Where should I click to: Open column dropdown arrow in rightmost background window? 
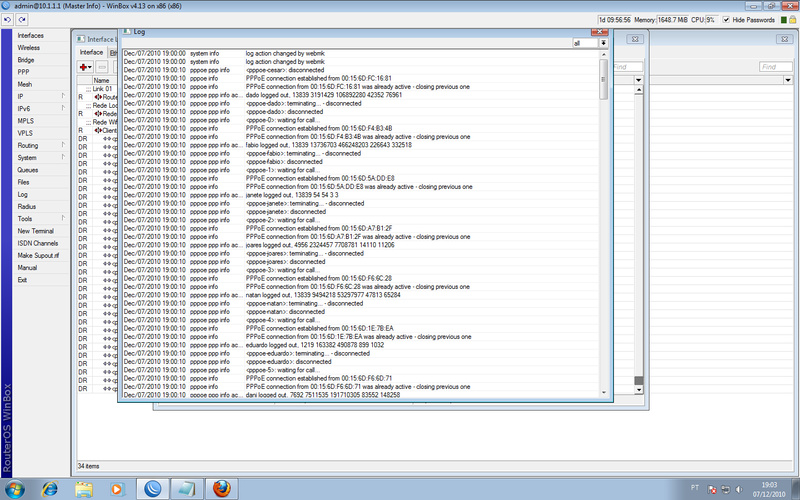pyautogui.click(x=788, y=80)
